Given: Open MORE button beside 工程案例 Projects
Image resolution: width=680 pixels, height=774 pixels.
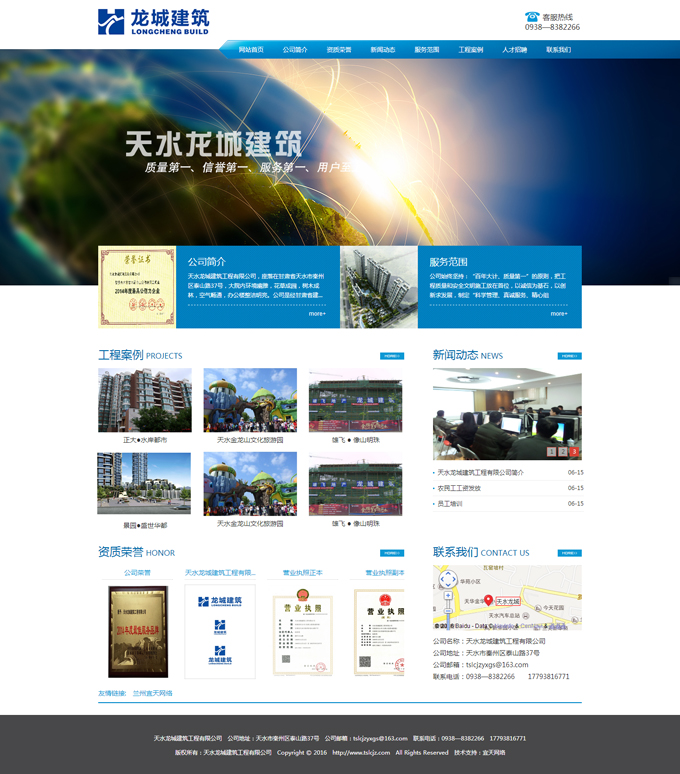Looking at the screenshot, I should point(392,356).
